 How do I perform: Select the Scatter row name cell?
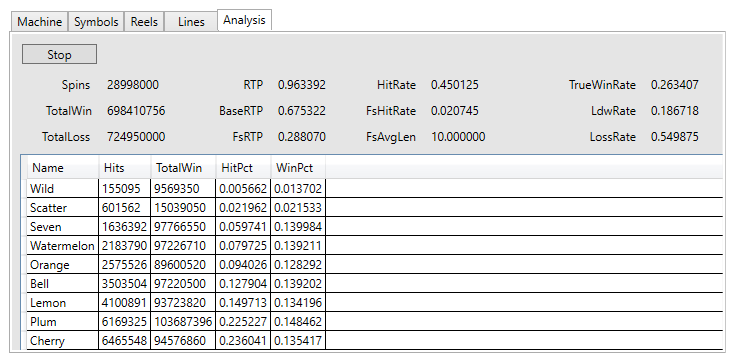click(63, 208)
